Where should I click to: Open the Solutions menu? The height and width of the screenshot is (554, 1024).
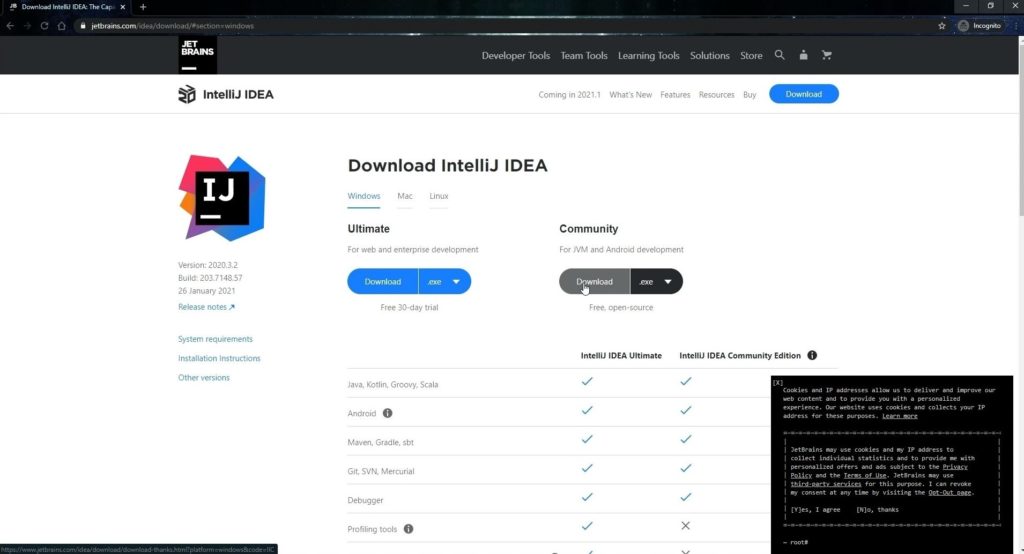[x=709, y=56]
